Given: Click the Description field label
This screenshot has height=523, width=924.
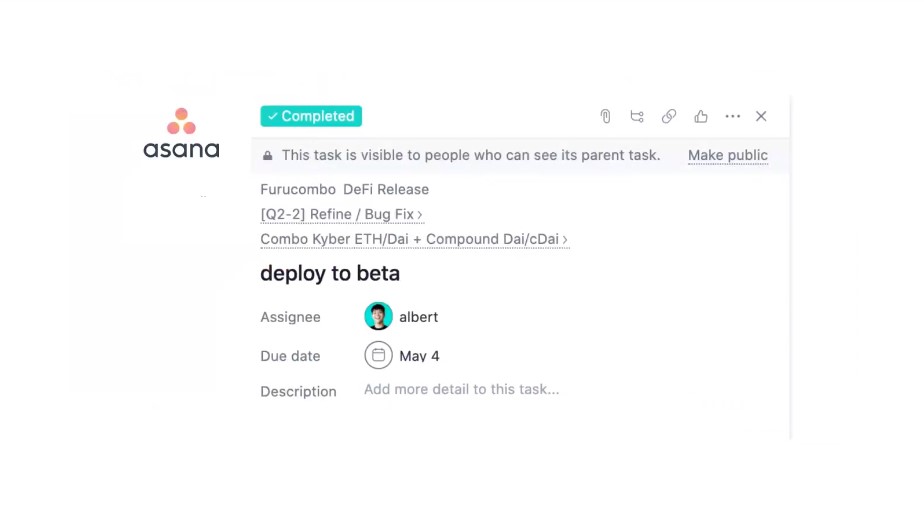Looking at the screenshot, I should [298, 391].
